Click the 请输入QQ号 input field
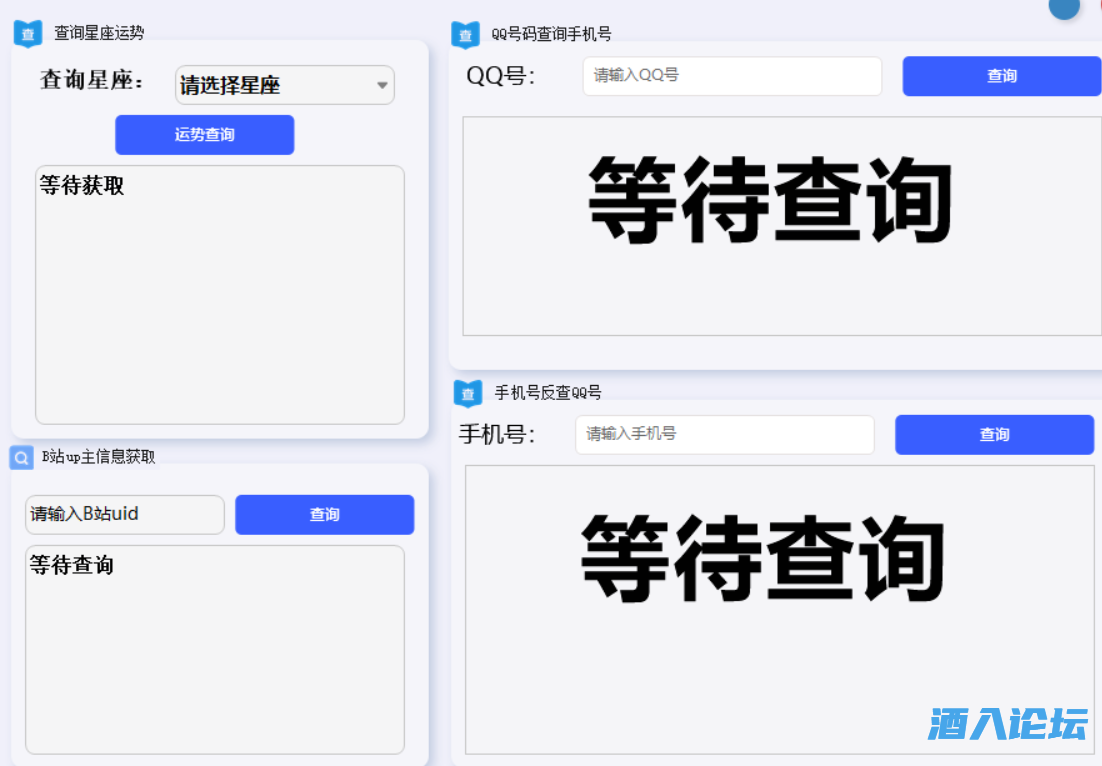 point(731,76)
